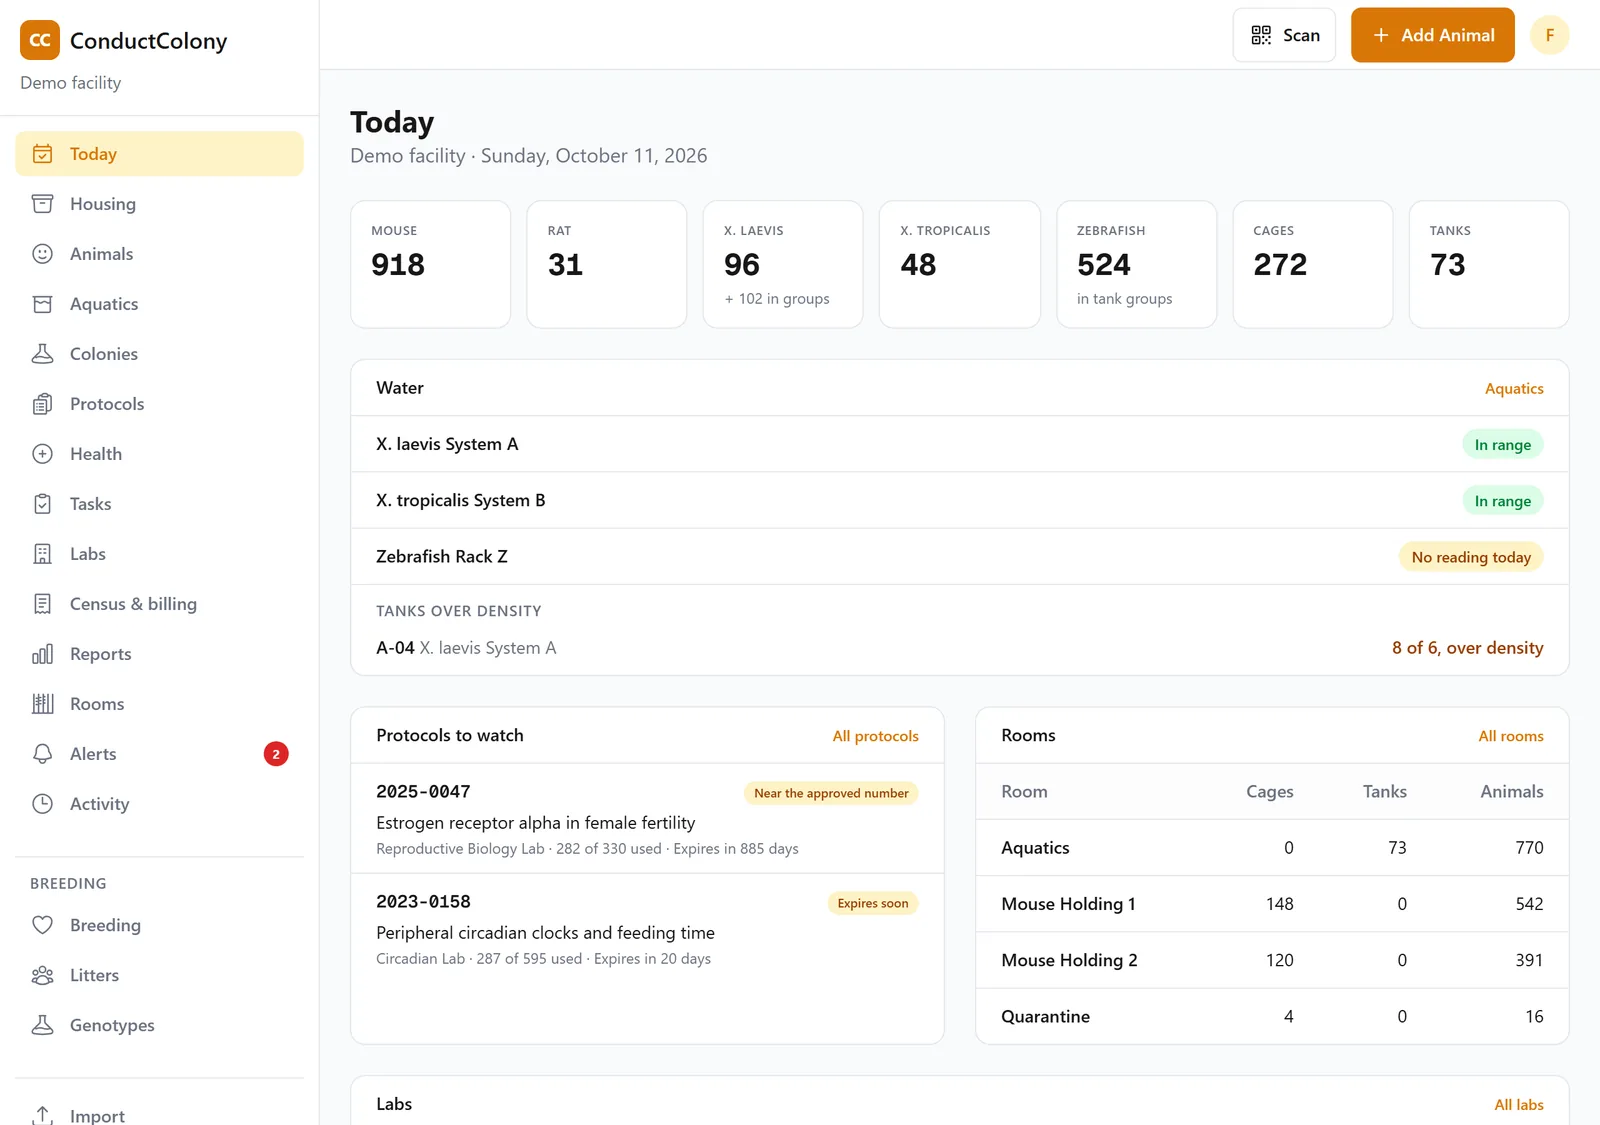Go to Census & billing page
Viewport: 1600px width, 1125px height.
[x=159, y=604]
